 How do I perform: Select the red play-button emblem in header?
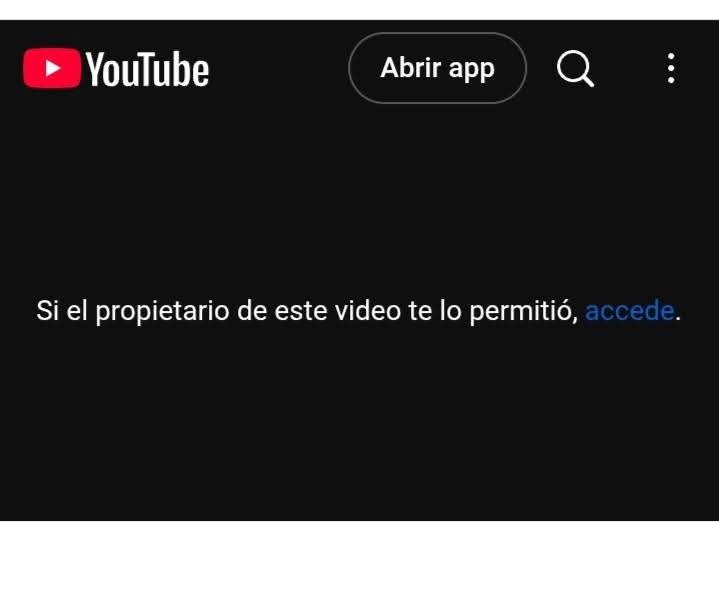coord(52,68)
